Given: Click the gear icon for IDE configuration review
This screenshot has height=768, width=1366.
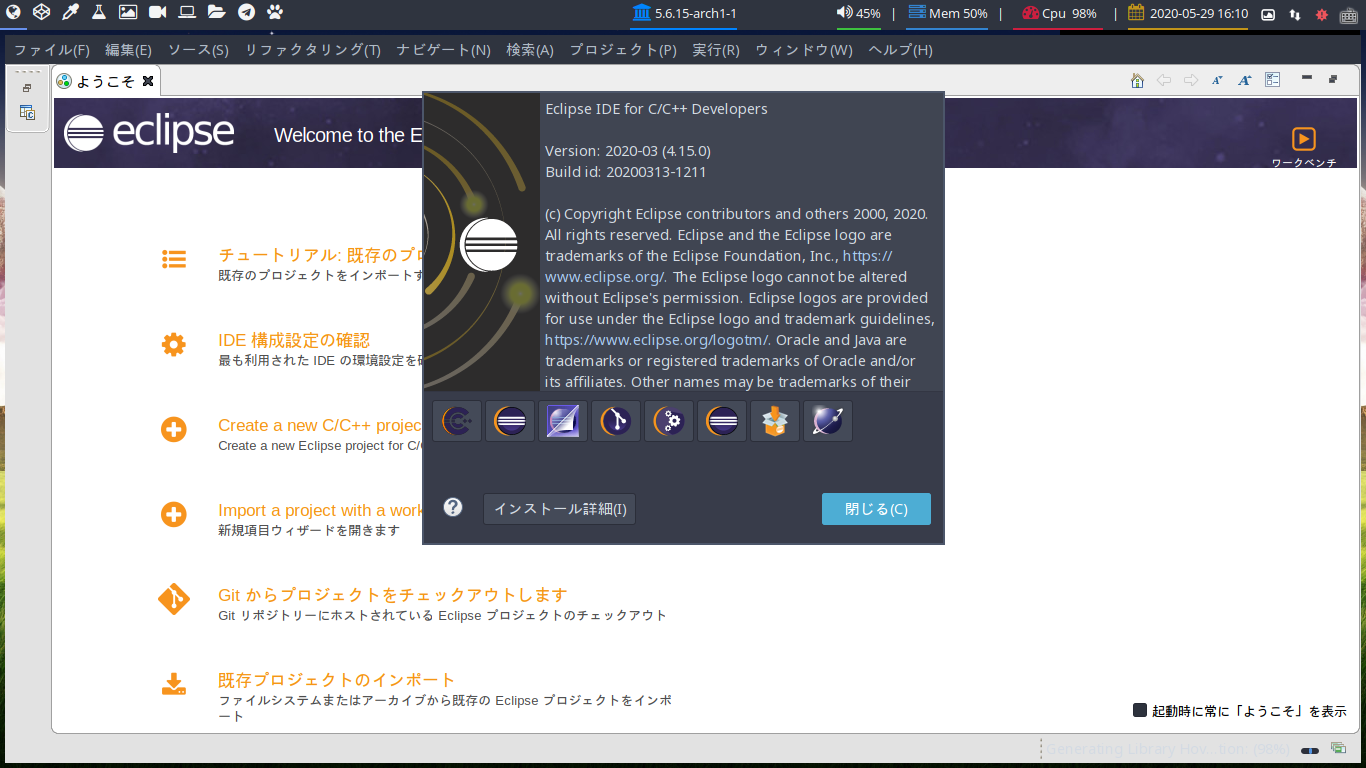Looking at the screenshot, I should click(174, 345).
